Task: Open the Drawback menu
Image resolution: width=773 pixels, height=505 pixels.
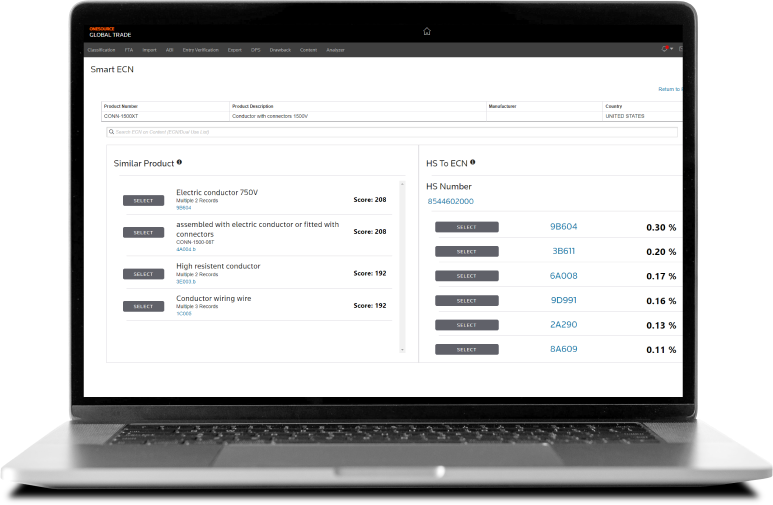Action: 280,49
